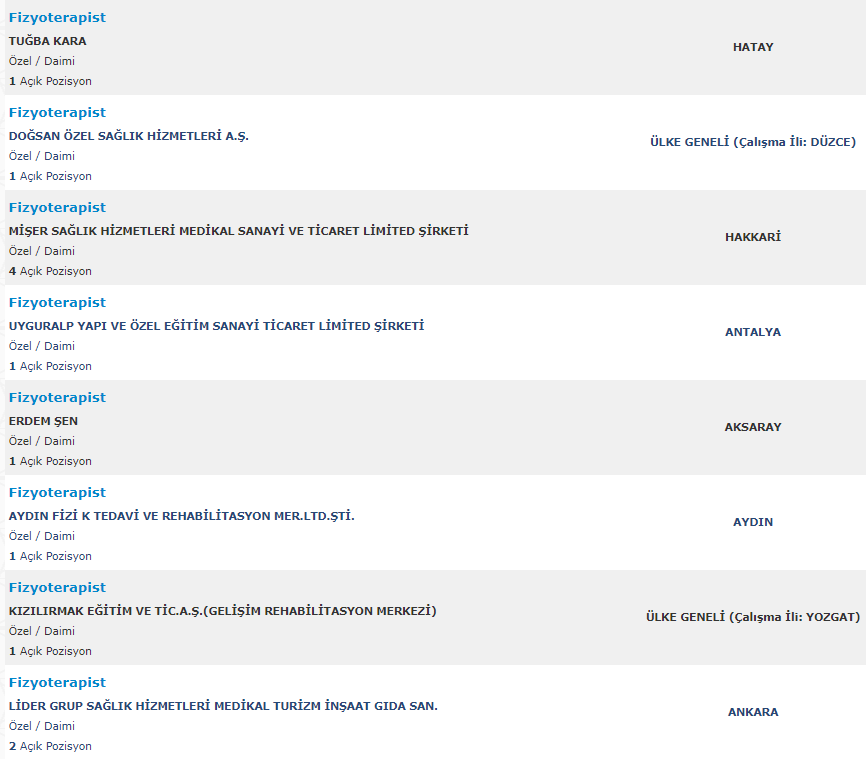Viewport: 866px width, 759px height.
Task: Click the HATAY location label
Action: click(x=753, y=47)
